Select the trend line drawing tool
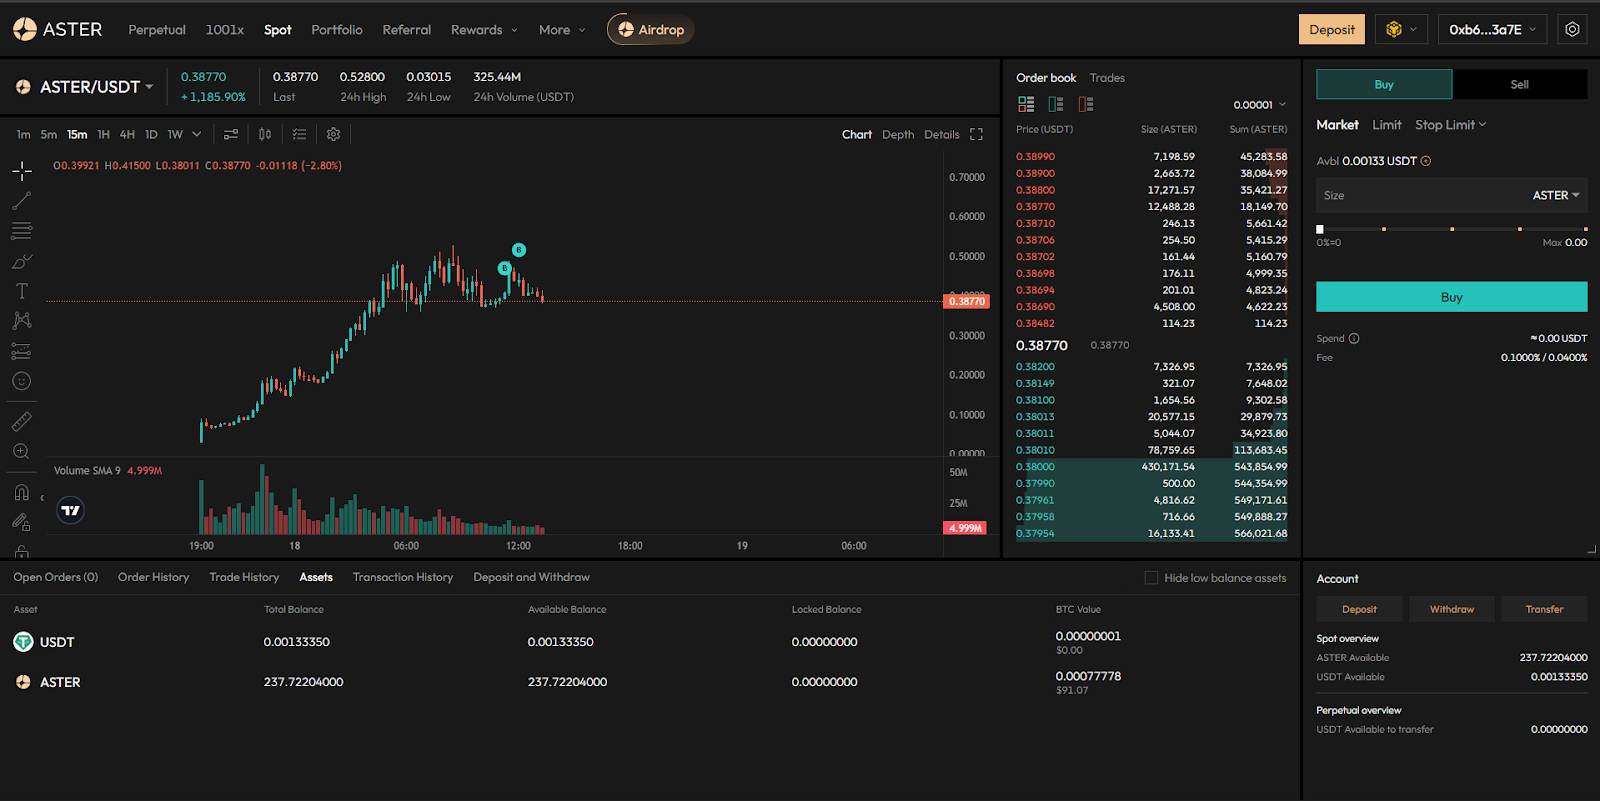 22,201
